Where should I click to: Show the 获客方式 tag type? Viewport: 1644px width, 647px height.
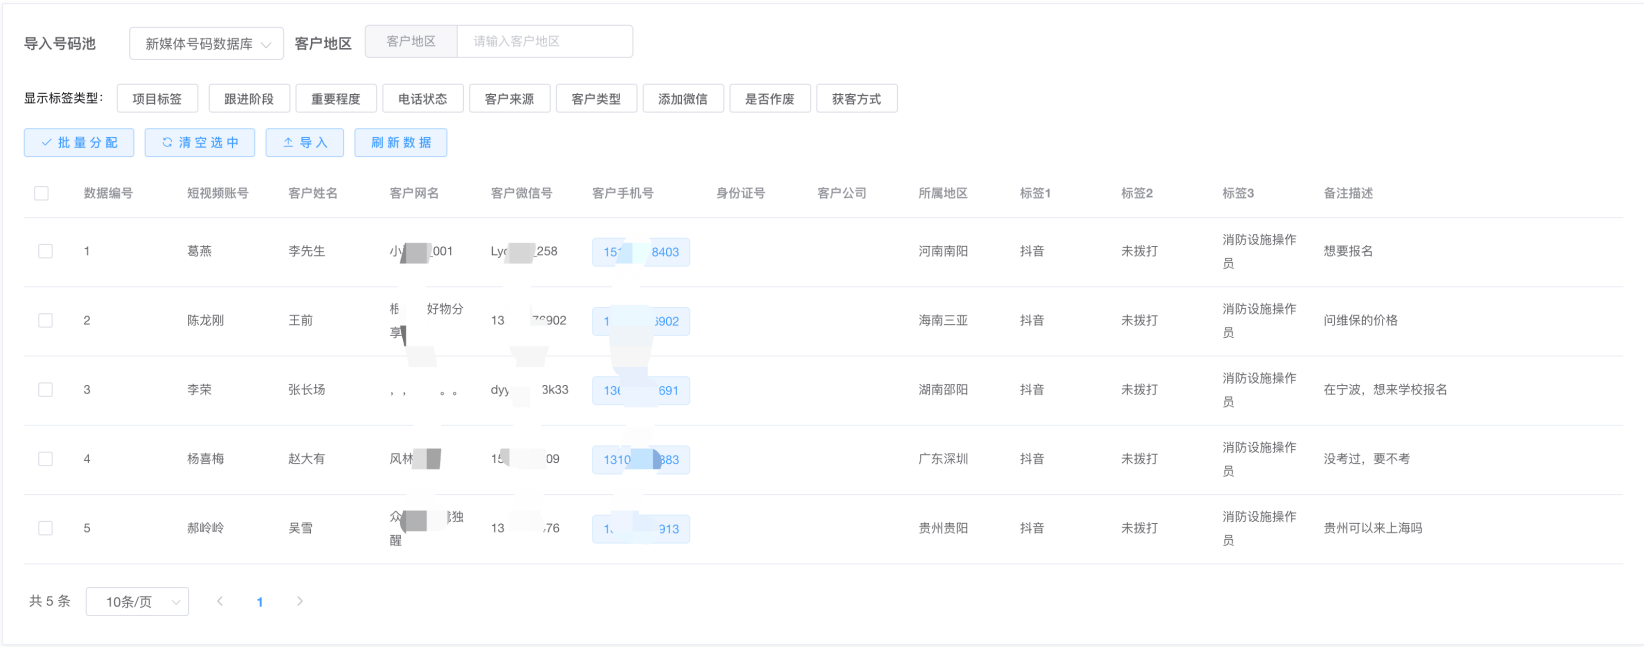[856, 99]
